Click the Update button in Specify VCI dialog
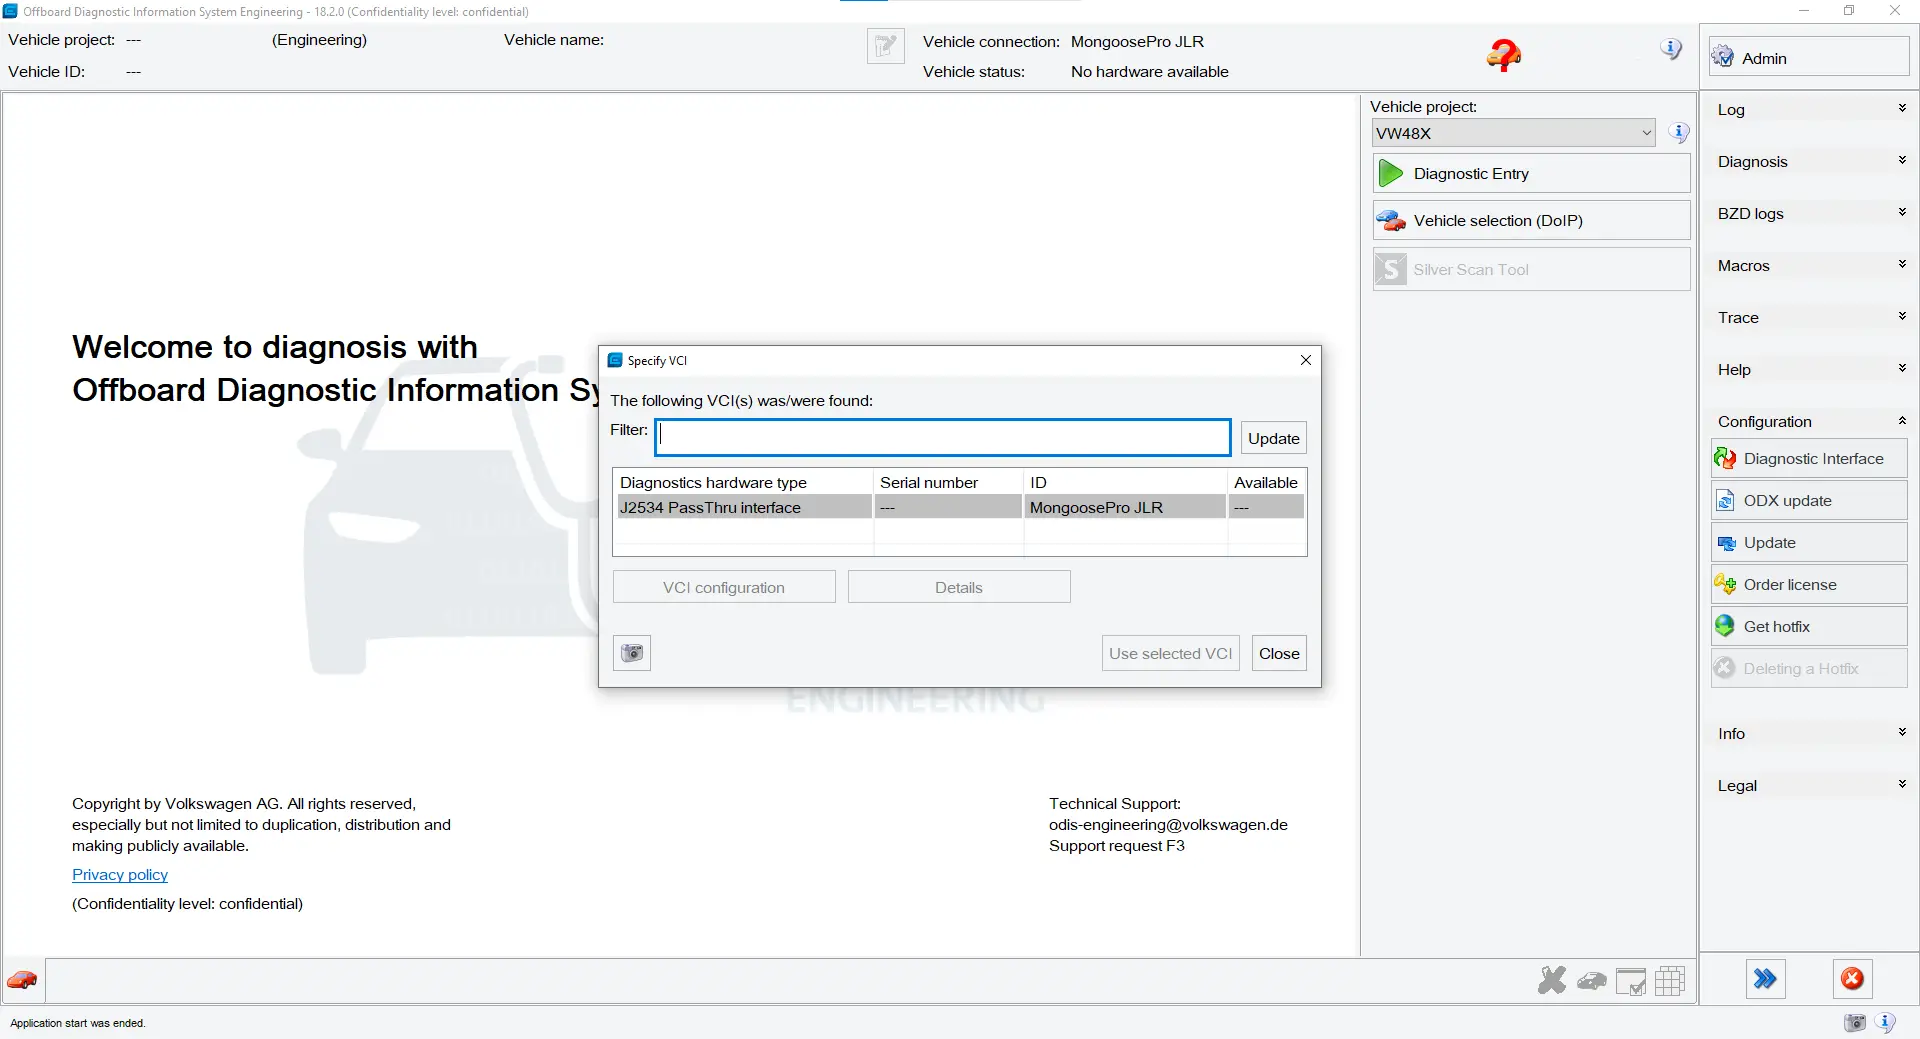This screenshot has width=1920, height=1039. pyautogui.click(x=1273, y=438)
